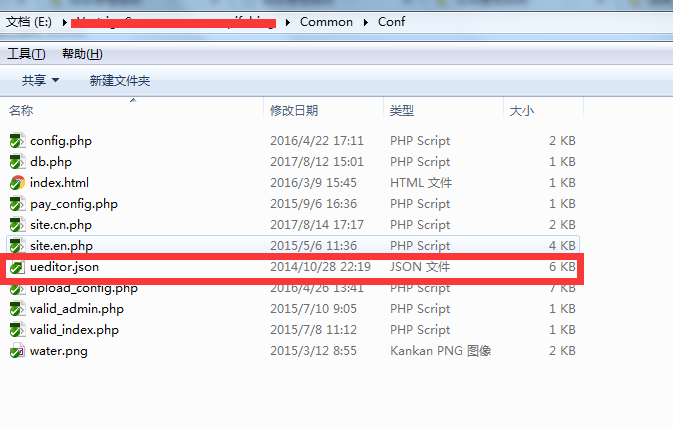Select the upload_config.php file name
This screenshot has width=673, height=428.
coord(84,288)
